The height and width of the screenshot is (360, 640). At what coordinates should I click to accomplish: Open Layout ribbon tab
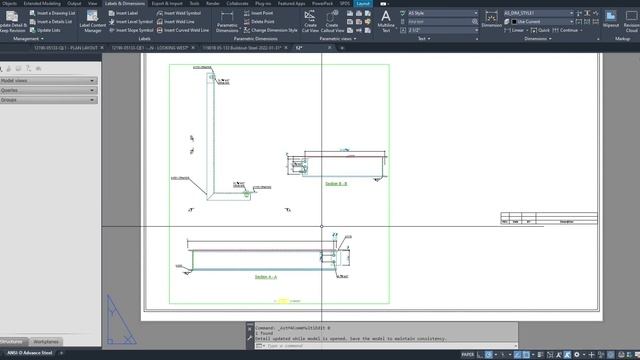click(x=363, y=3)
